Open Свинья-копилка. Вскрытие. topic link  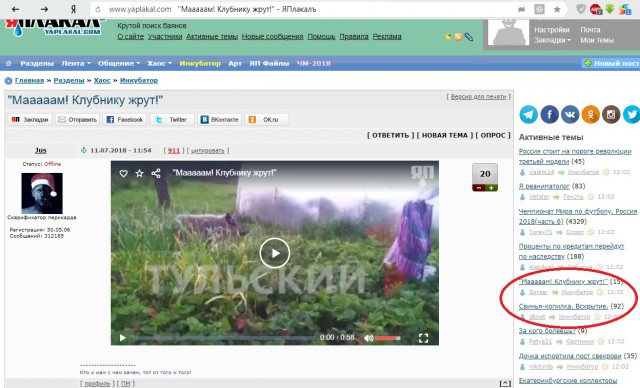pyautogui.click(x=563, y=306)
